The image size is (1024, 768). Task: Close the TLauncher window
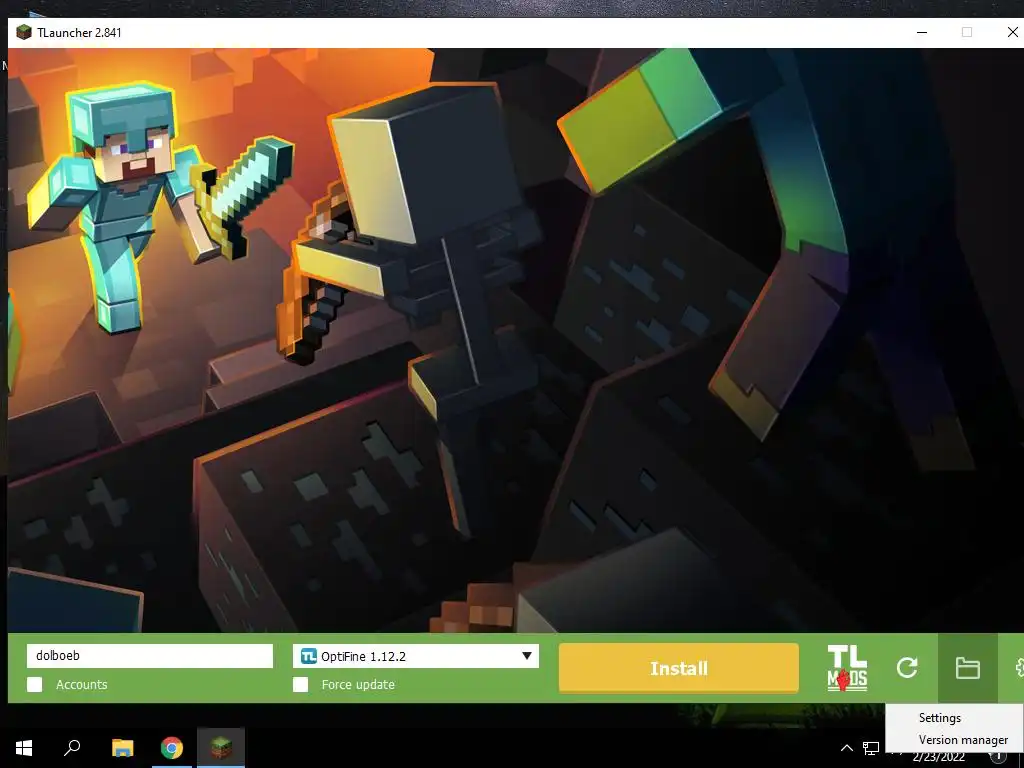pos(1012,32)
